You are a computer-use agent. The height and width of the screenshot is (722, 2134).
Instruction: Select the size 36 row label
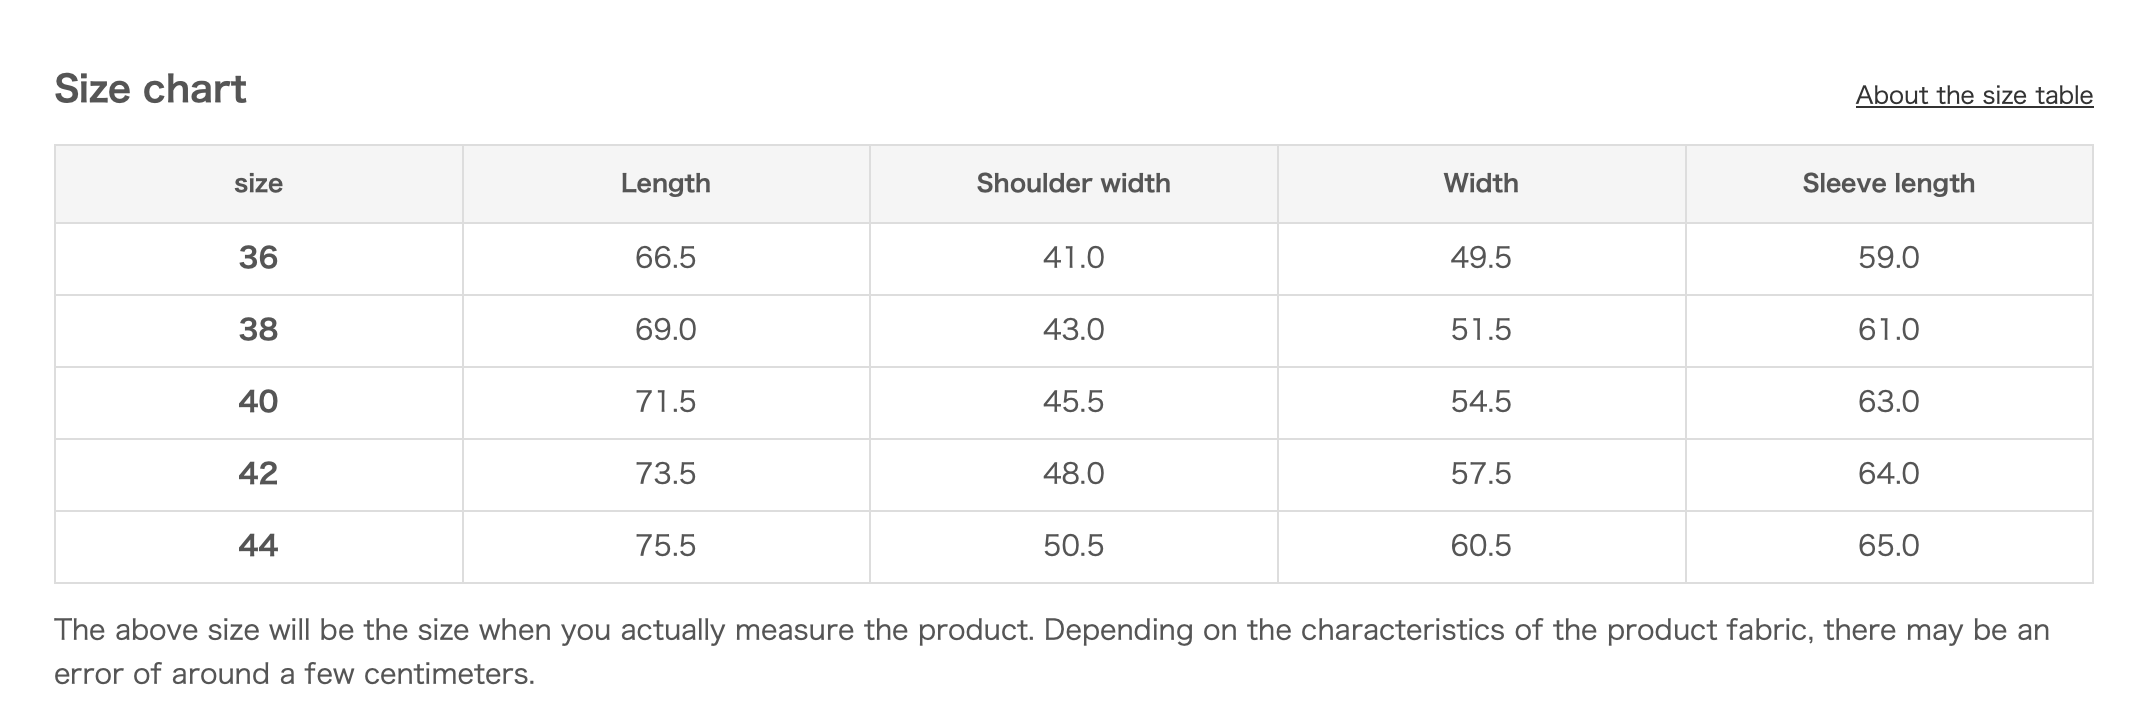tap(258, 258)
